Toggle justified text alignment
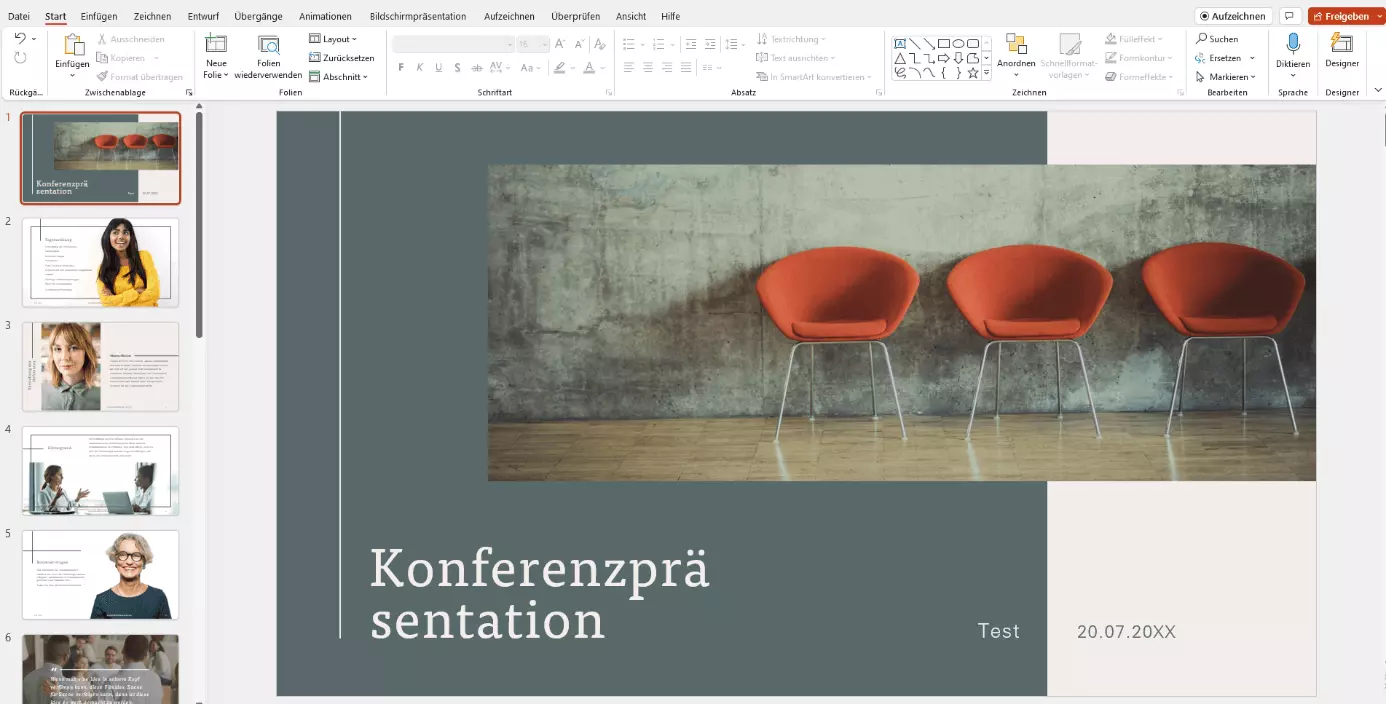The height and width of the screenshot is (704, 1386). point(686,68)
